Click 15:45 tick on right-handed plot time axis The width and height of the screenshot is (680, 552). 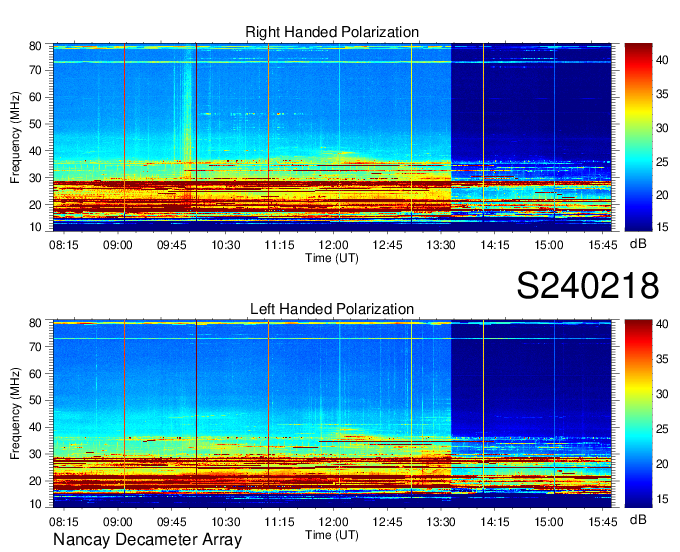click(603, 245)
